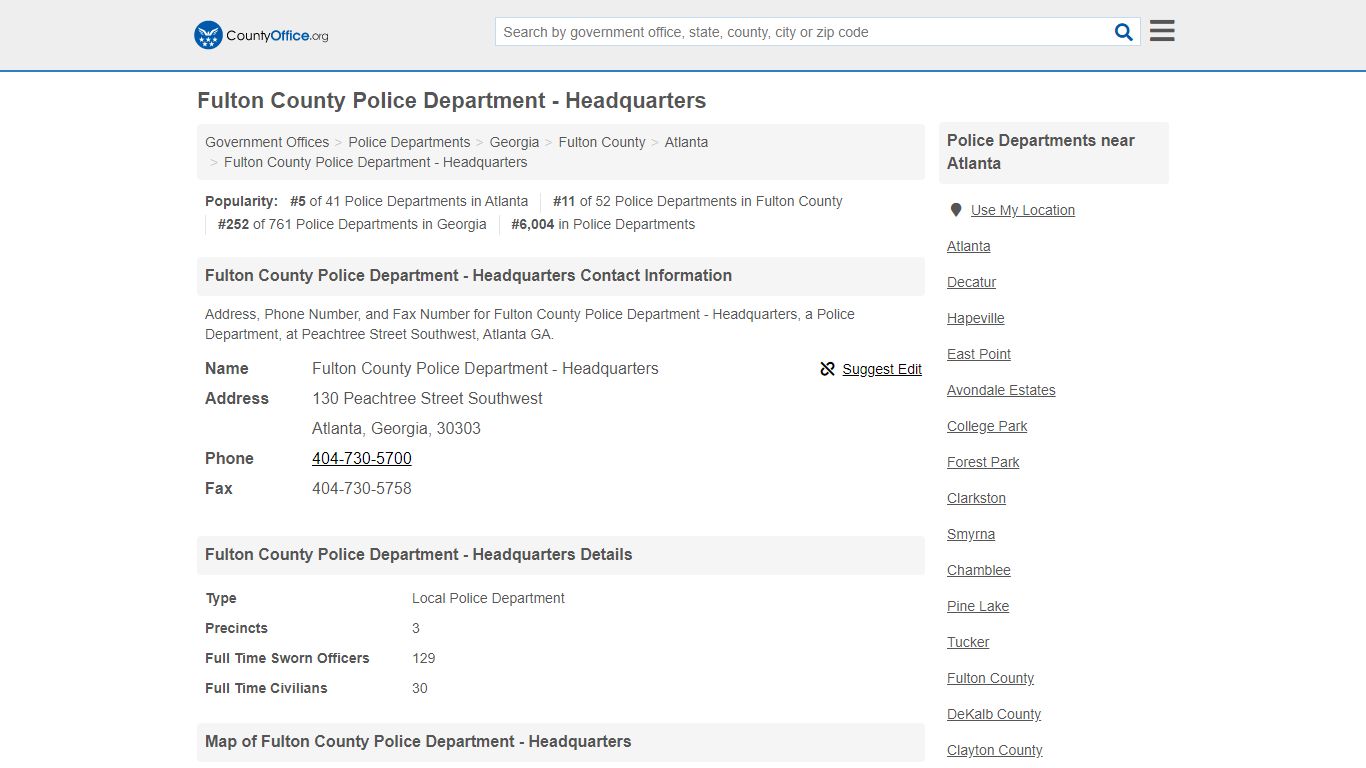Click the magnifying glass search icon
Viewport: 1366px width, 768px height.
[1124, 32]
